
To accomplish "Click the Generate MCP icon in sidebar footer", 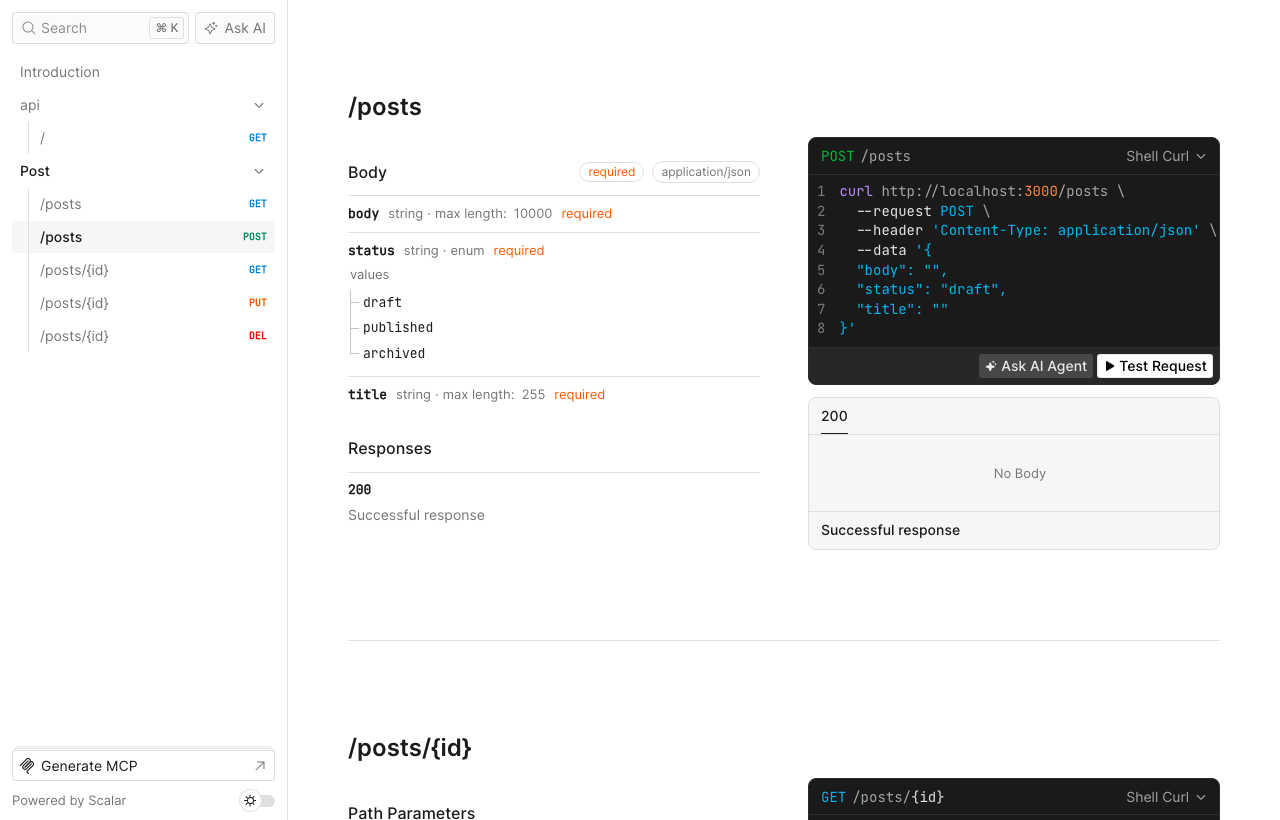I will [29, 764].
